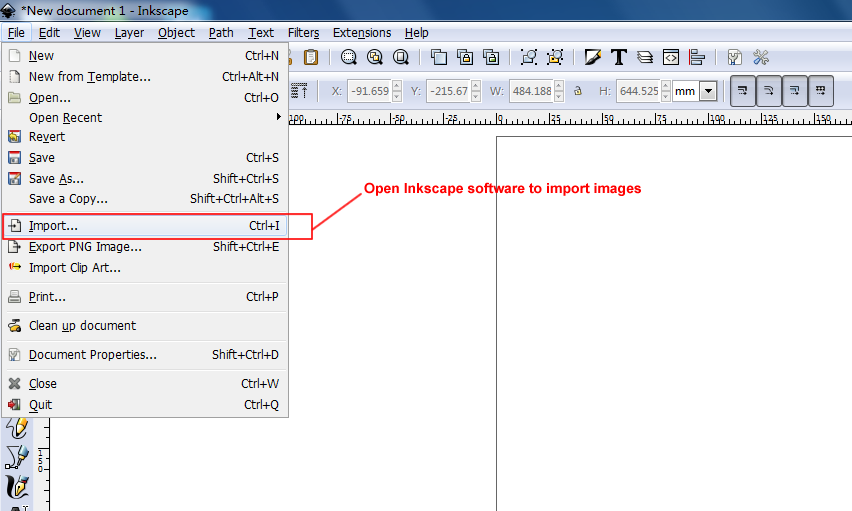Toggle the scale stroke width button
The height and width of the screenshot is (511, 852).
point(743,91)
